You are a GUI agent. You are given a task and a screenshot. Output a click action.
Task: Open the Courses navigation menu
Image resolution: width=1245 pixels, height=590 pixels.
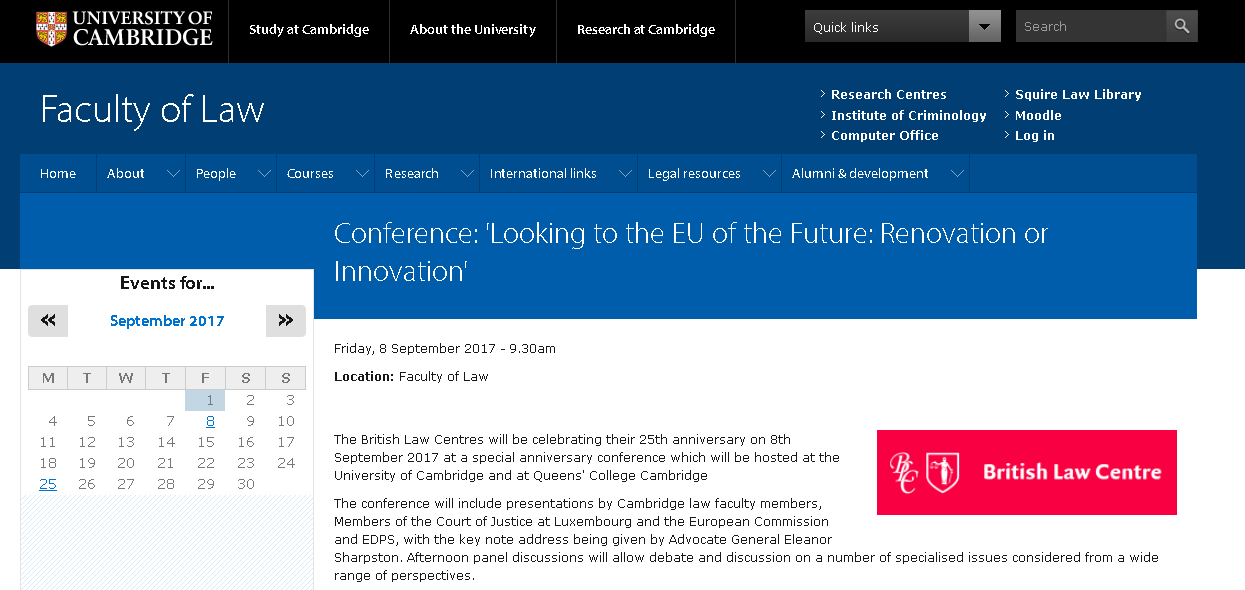tap(310, 174)
